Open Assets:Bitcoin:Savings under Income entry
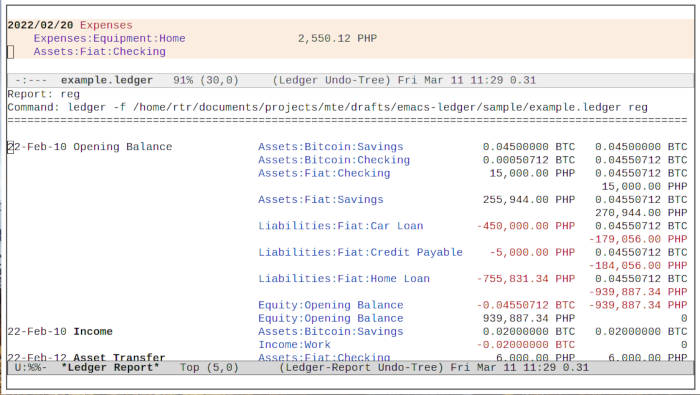The image size is (700, 395). [330, 332]
